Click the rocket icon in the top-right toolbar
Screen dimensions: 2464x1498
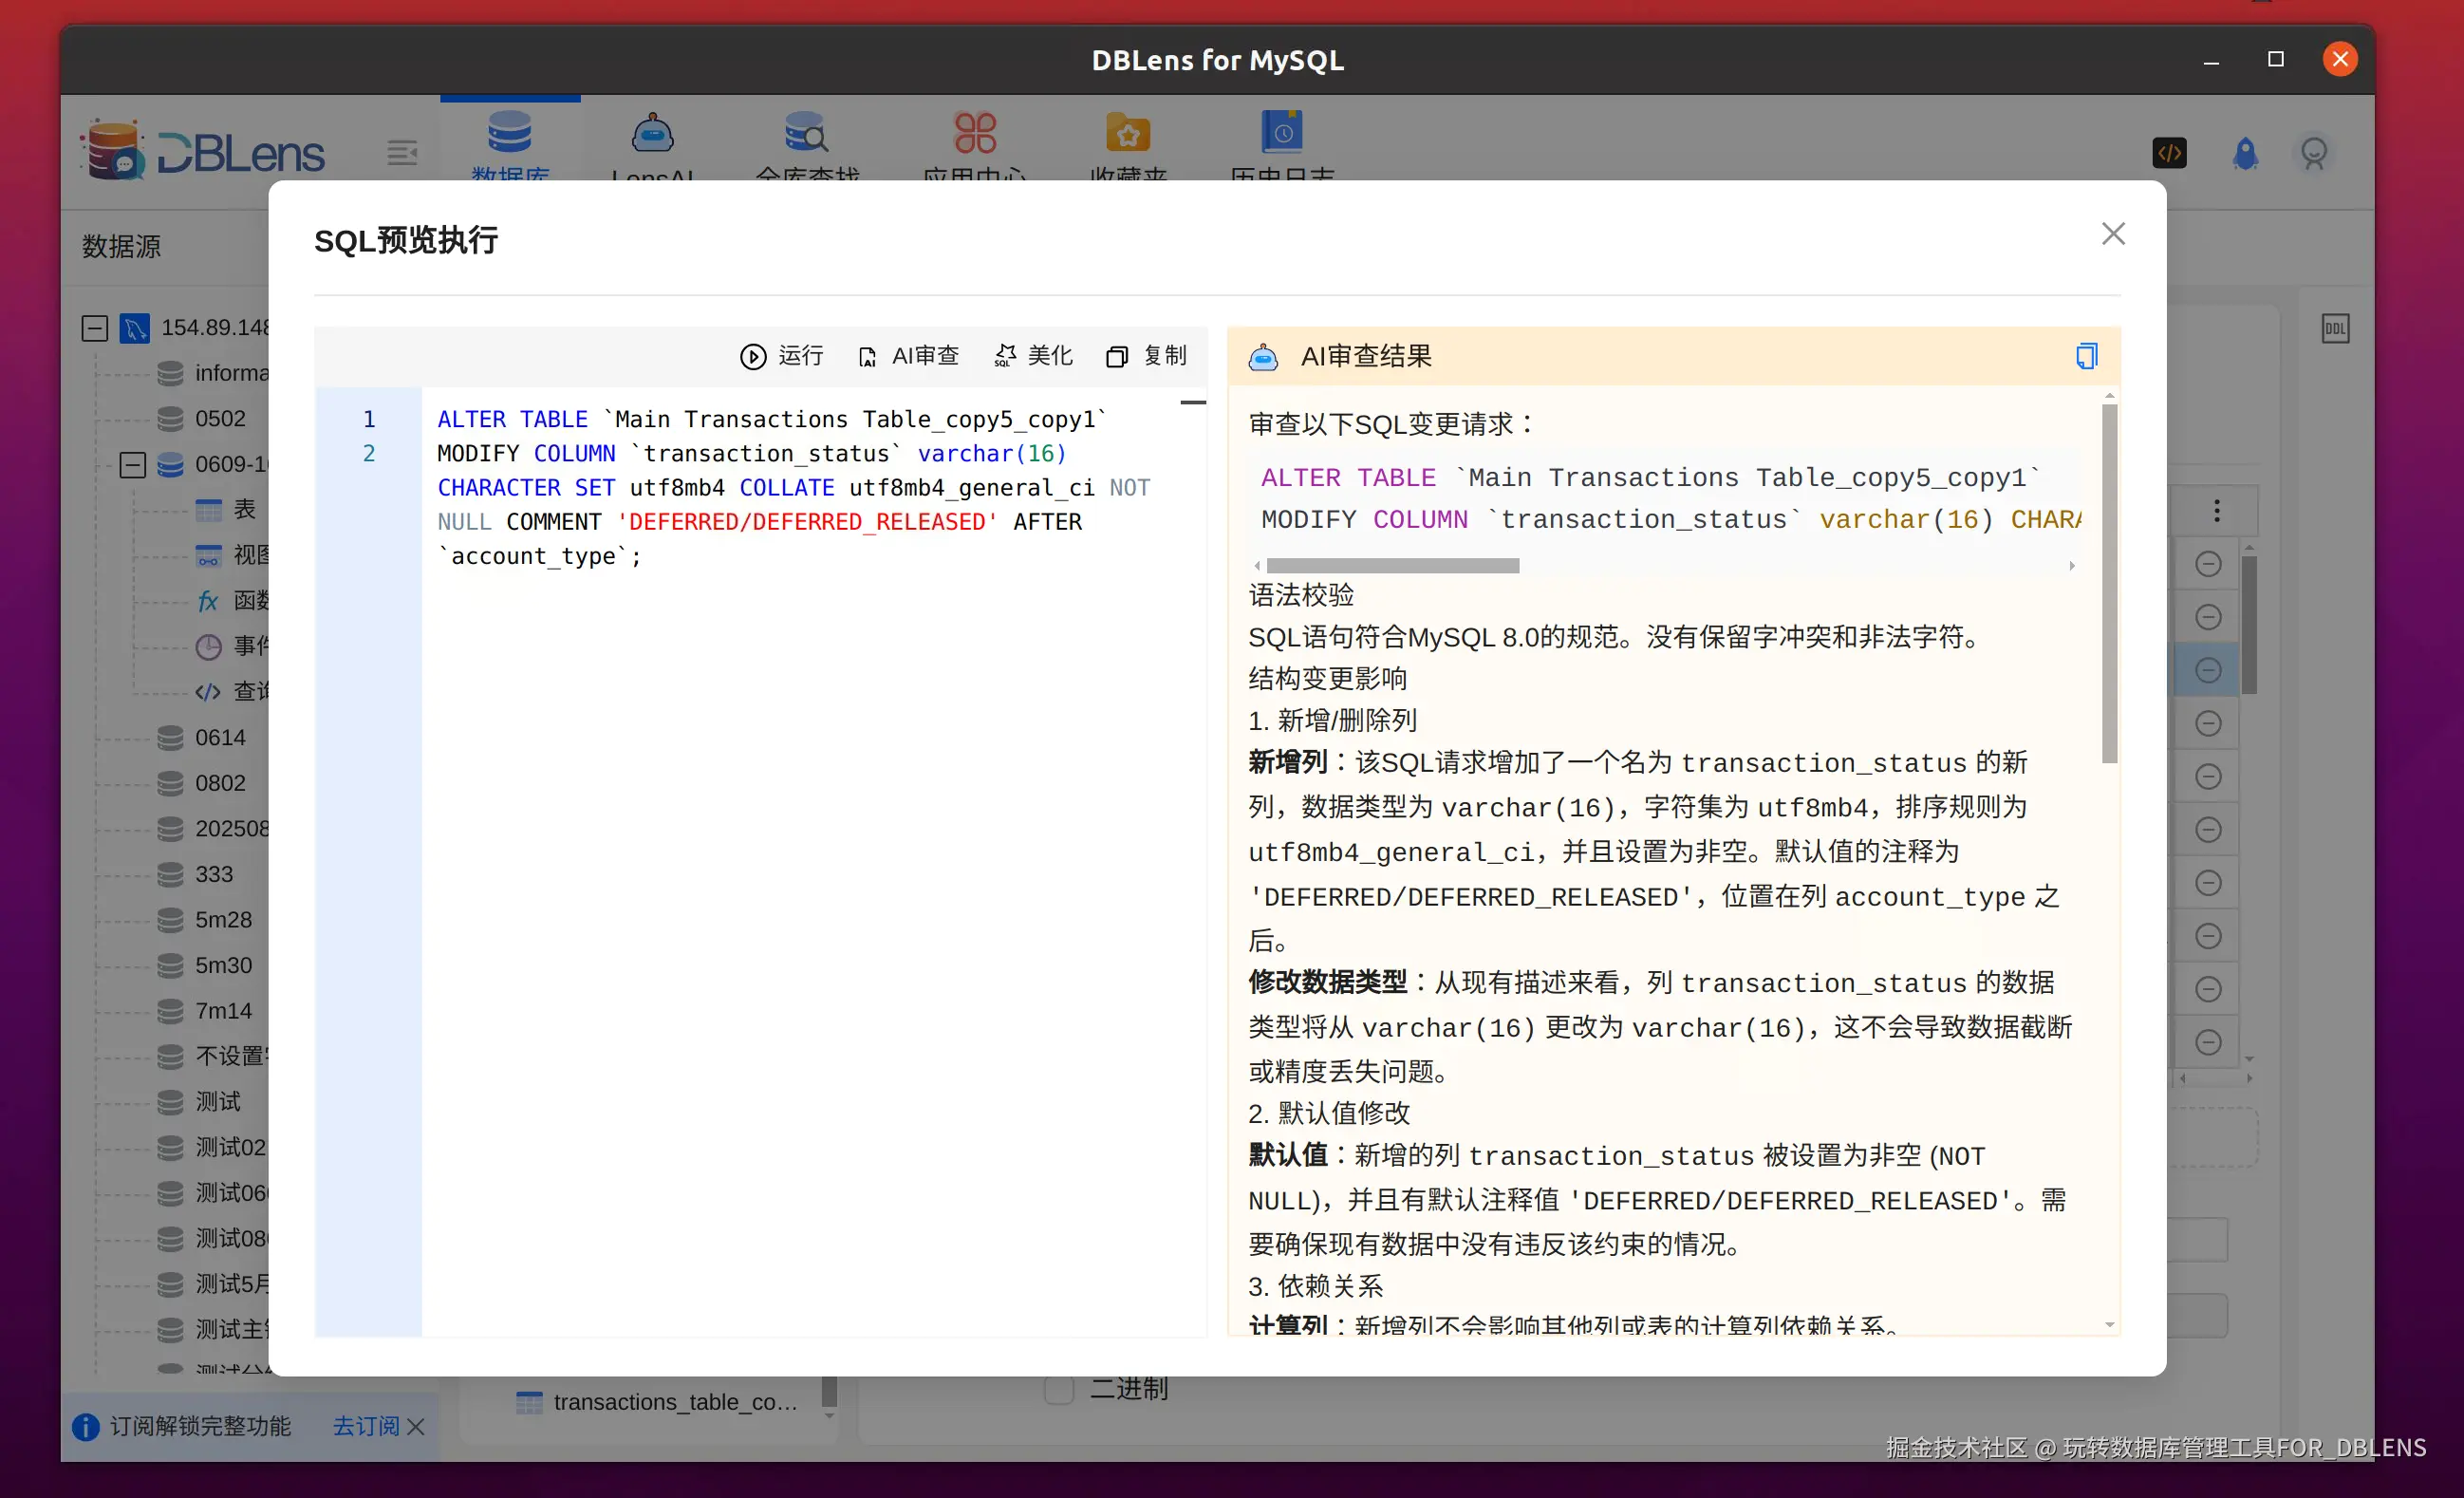coord(2245,153)
